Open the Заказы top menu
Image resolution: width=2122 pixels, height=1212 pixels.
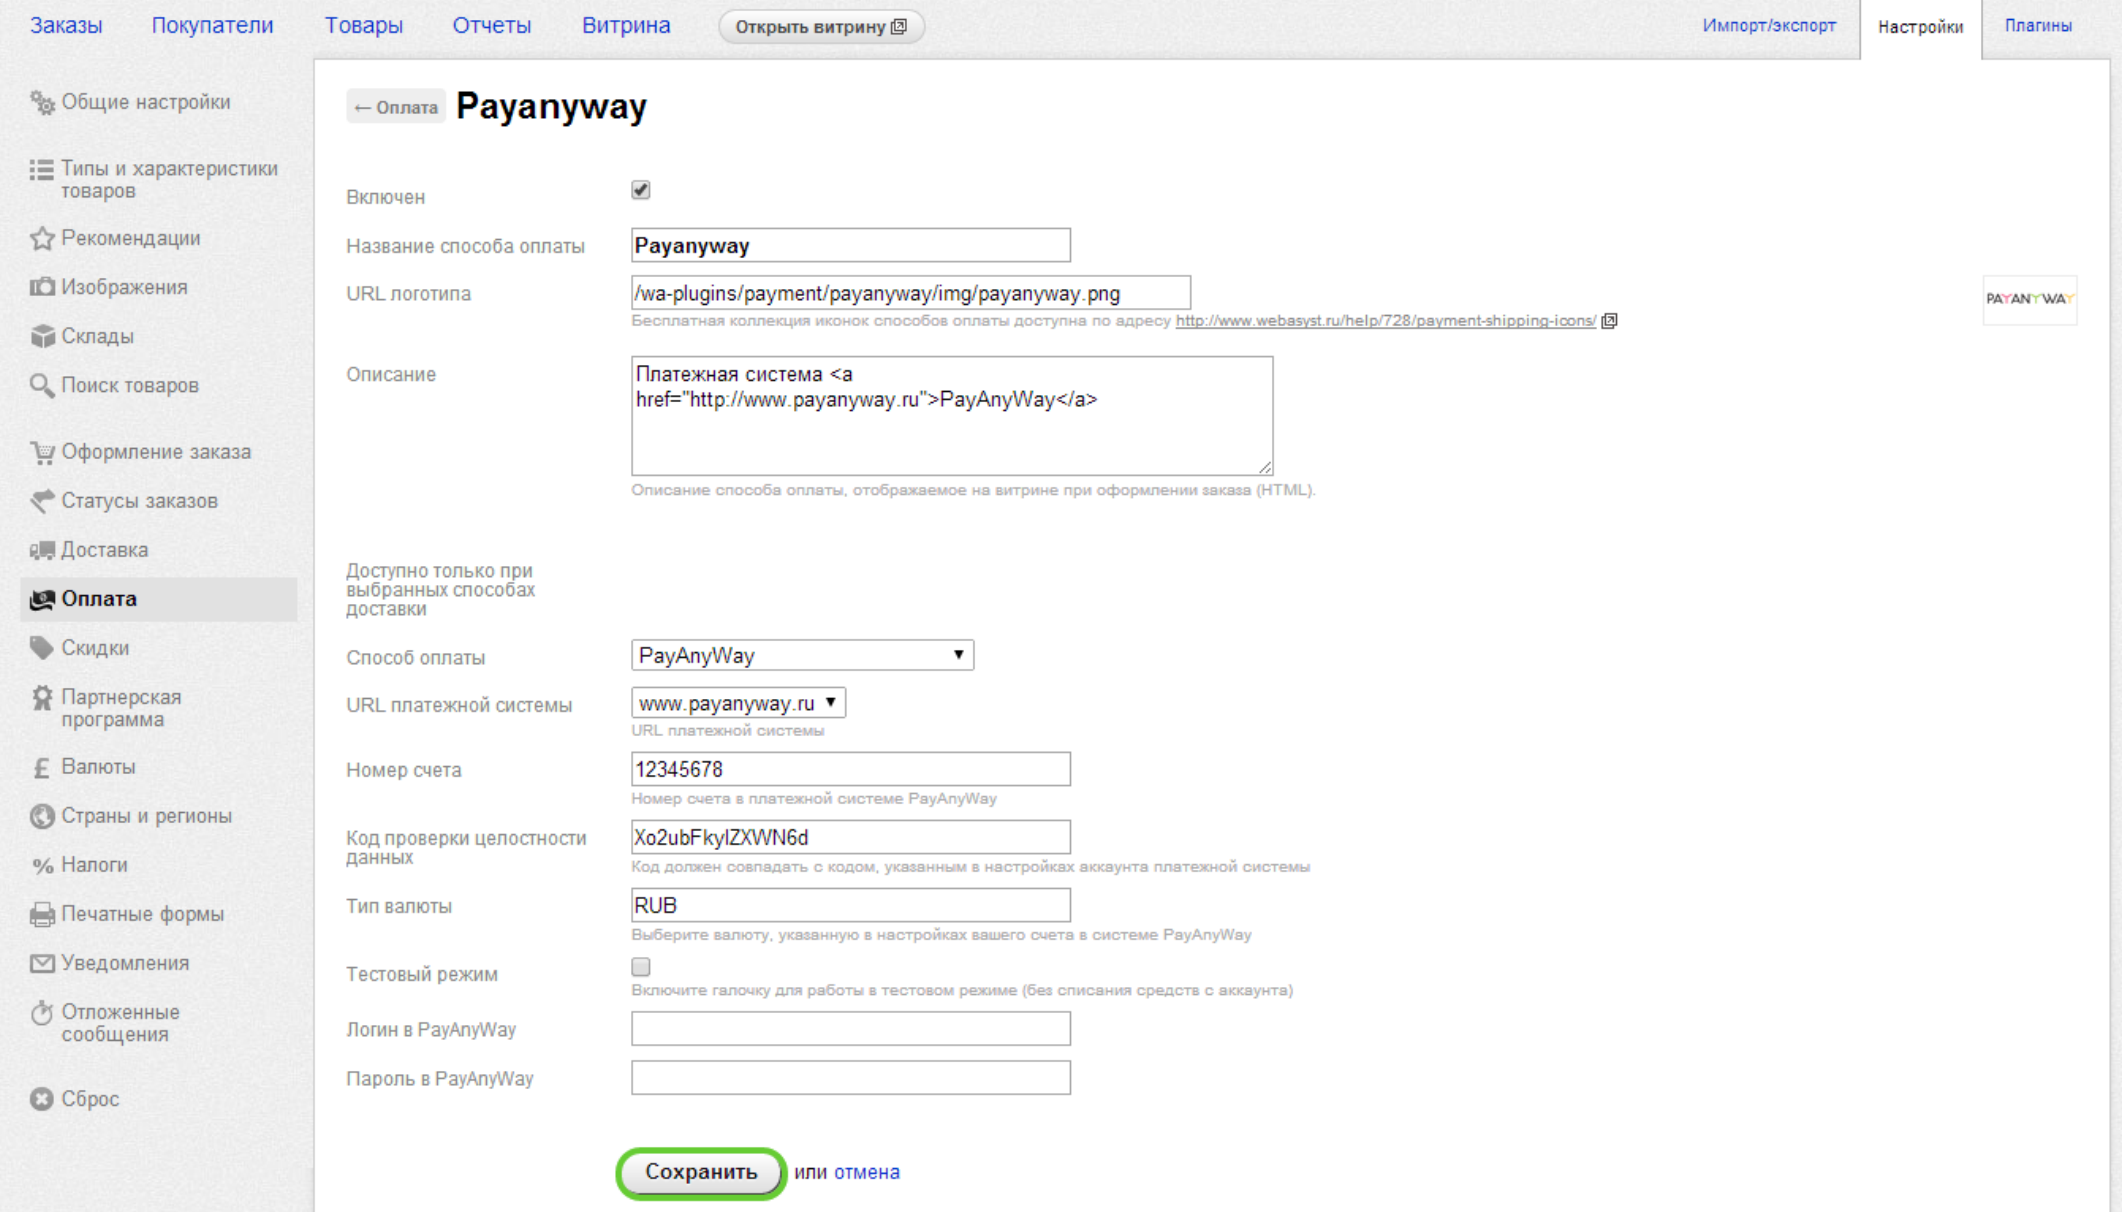click(66, 25)
